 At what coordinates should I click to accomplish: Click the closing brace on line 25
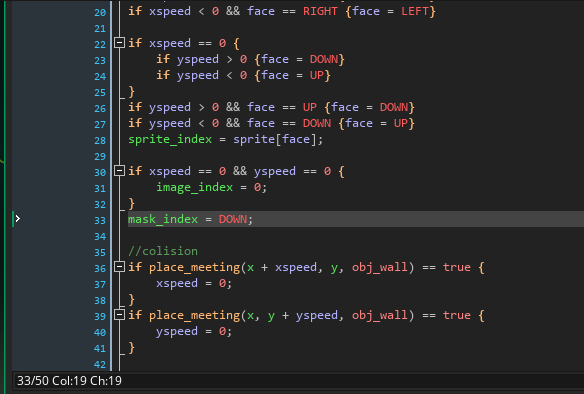pyautogui.click(x=131, y=92)
